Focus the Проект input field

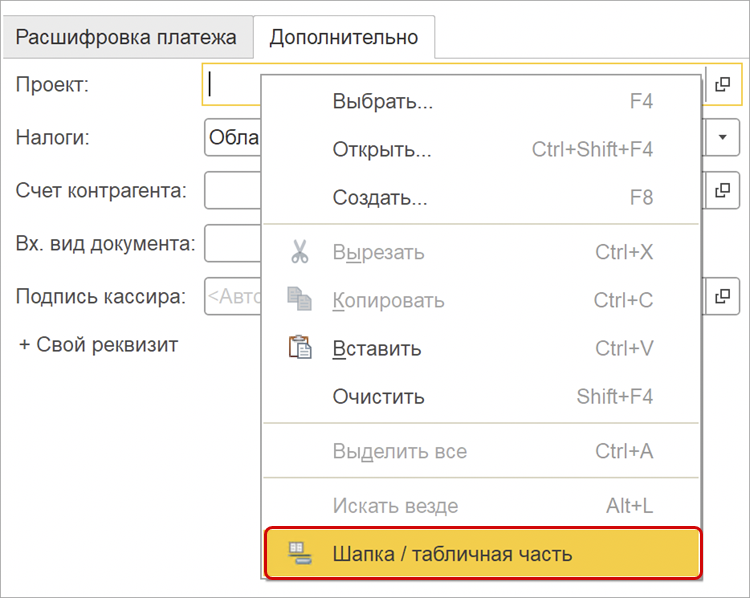click(230, 85)
